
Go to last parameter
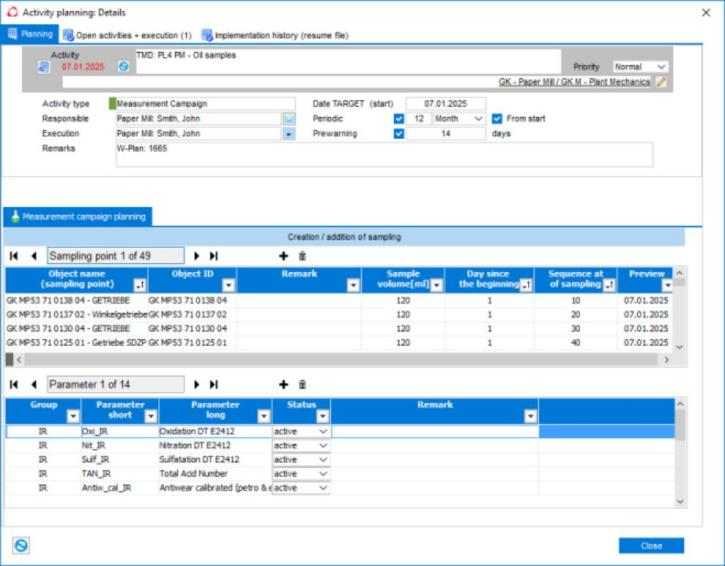[x=214, y=384]
